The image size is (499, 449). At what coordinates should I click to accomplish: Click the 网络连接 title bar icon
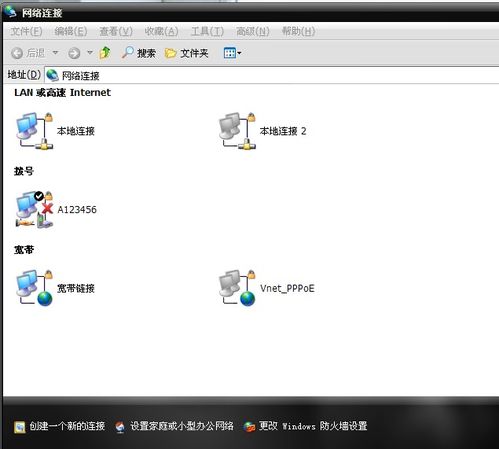tap(10, 12)
